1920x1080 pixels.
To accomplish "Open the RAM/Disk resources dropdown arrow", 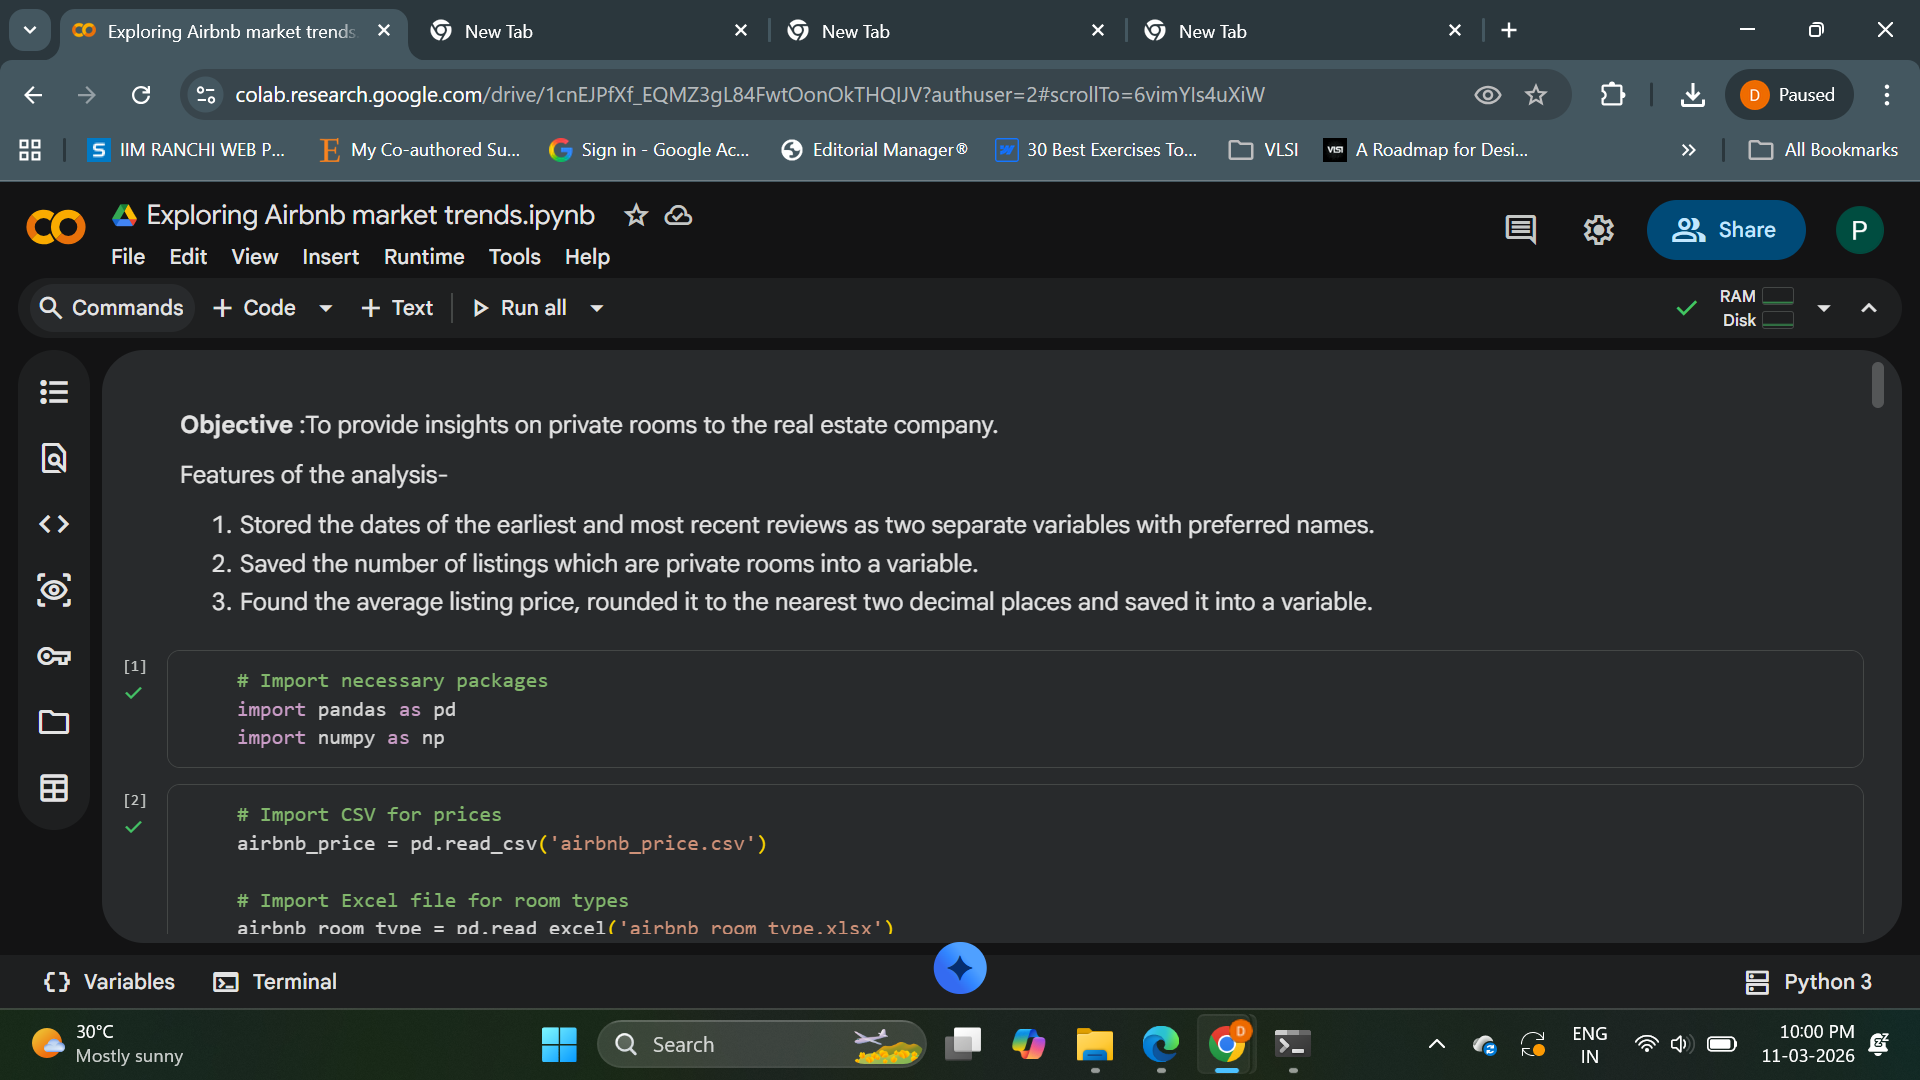I will coord(1823,308).
